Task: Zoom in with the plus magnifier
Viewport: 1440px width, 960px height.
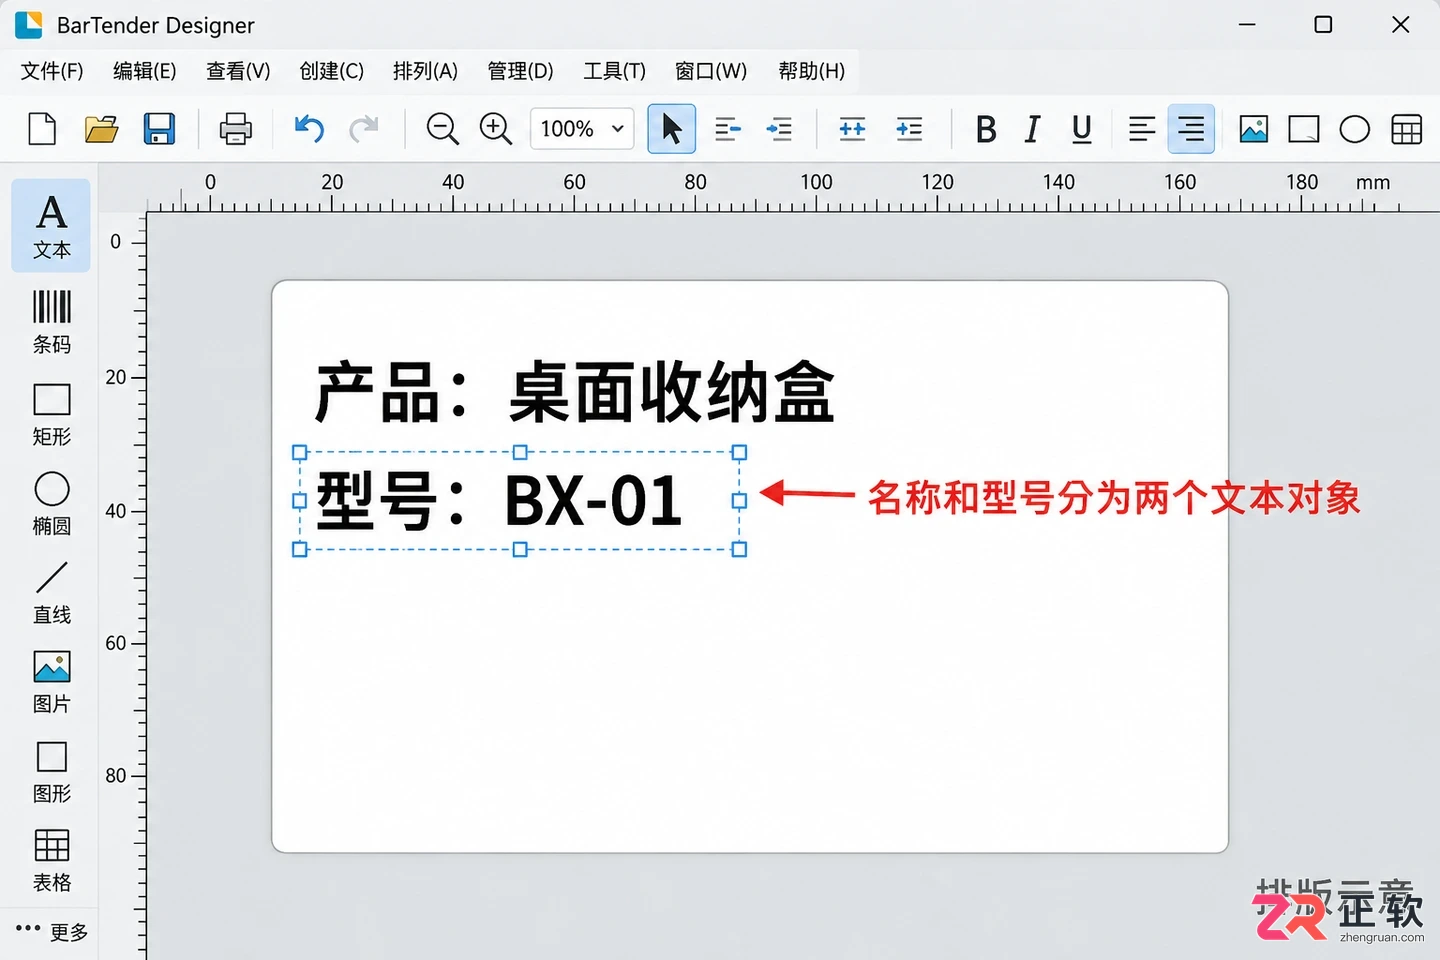Action: [496, 129]
